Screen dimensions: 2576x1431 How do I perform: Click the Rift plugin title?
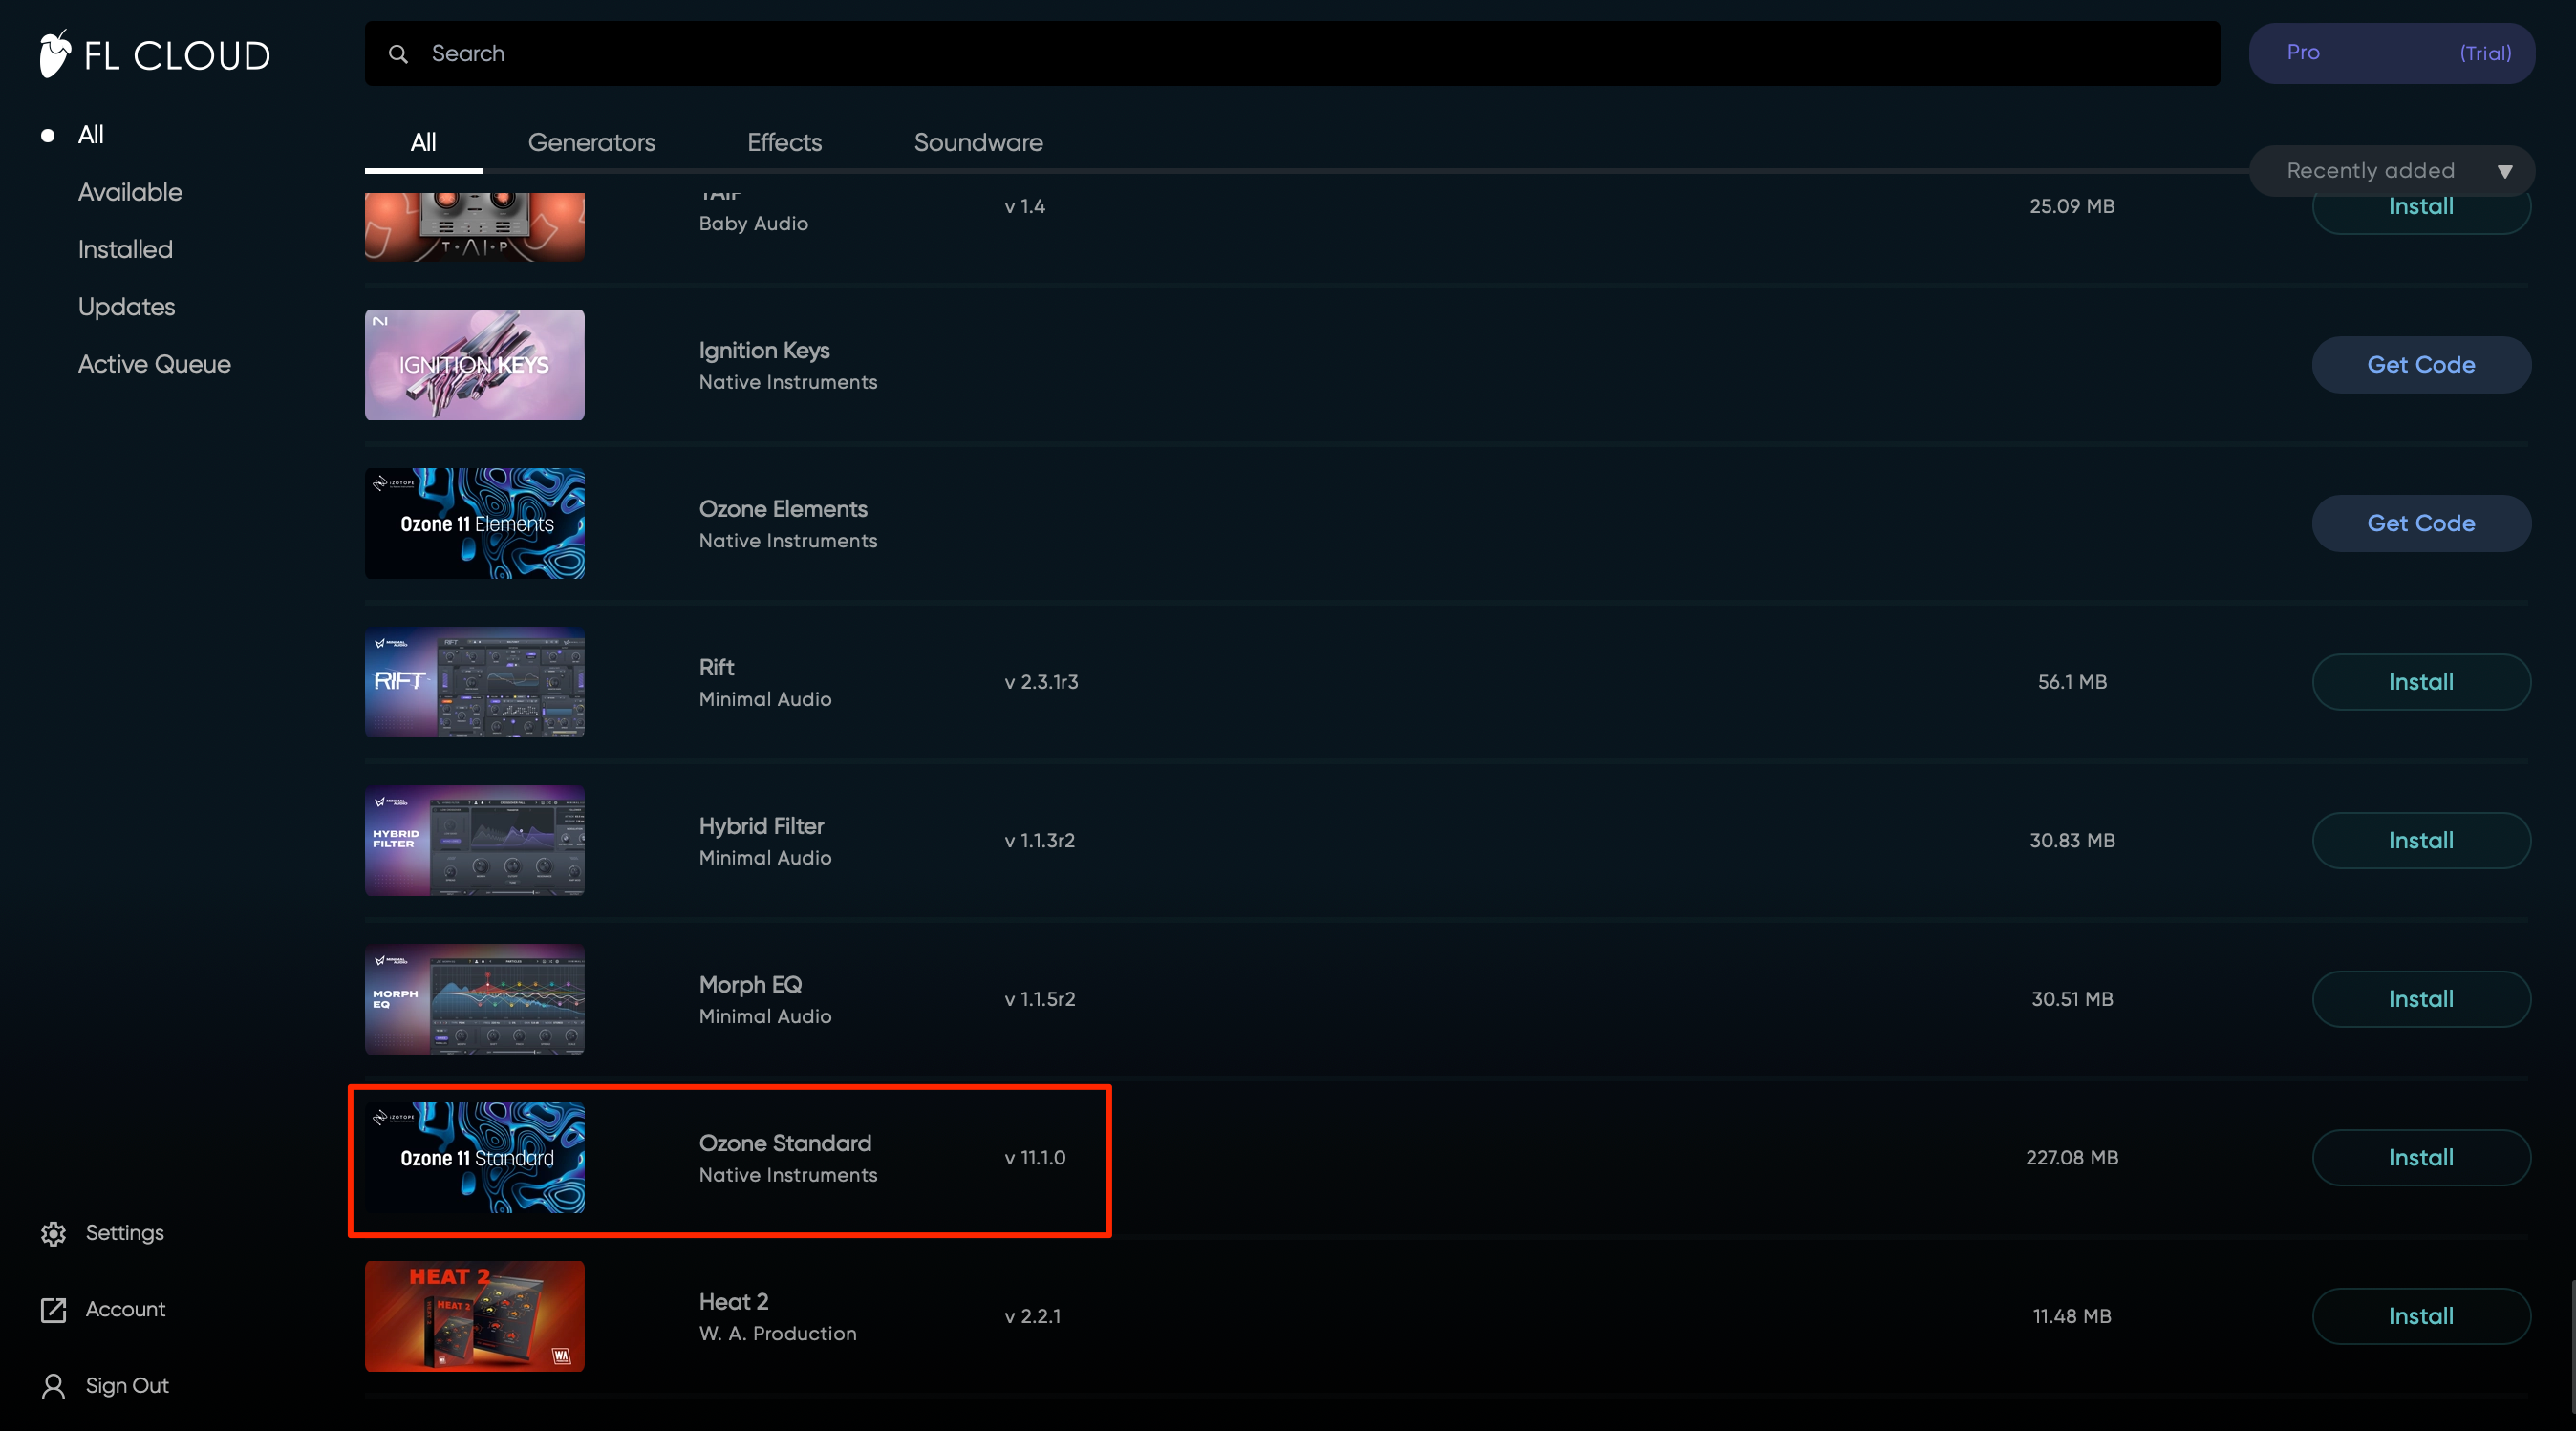coord(716,668)
